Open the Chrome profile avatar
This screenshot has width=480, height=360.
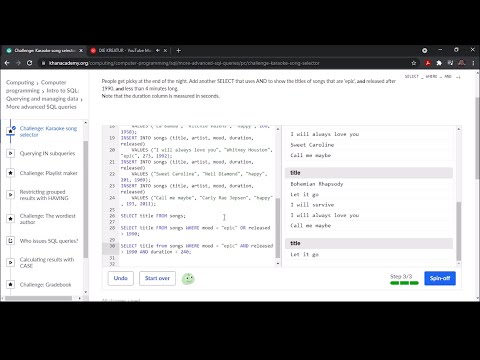[462, 63]
